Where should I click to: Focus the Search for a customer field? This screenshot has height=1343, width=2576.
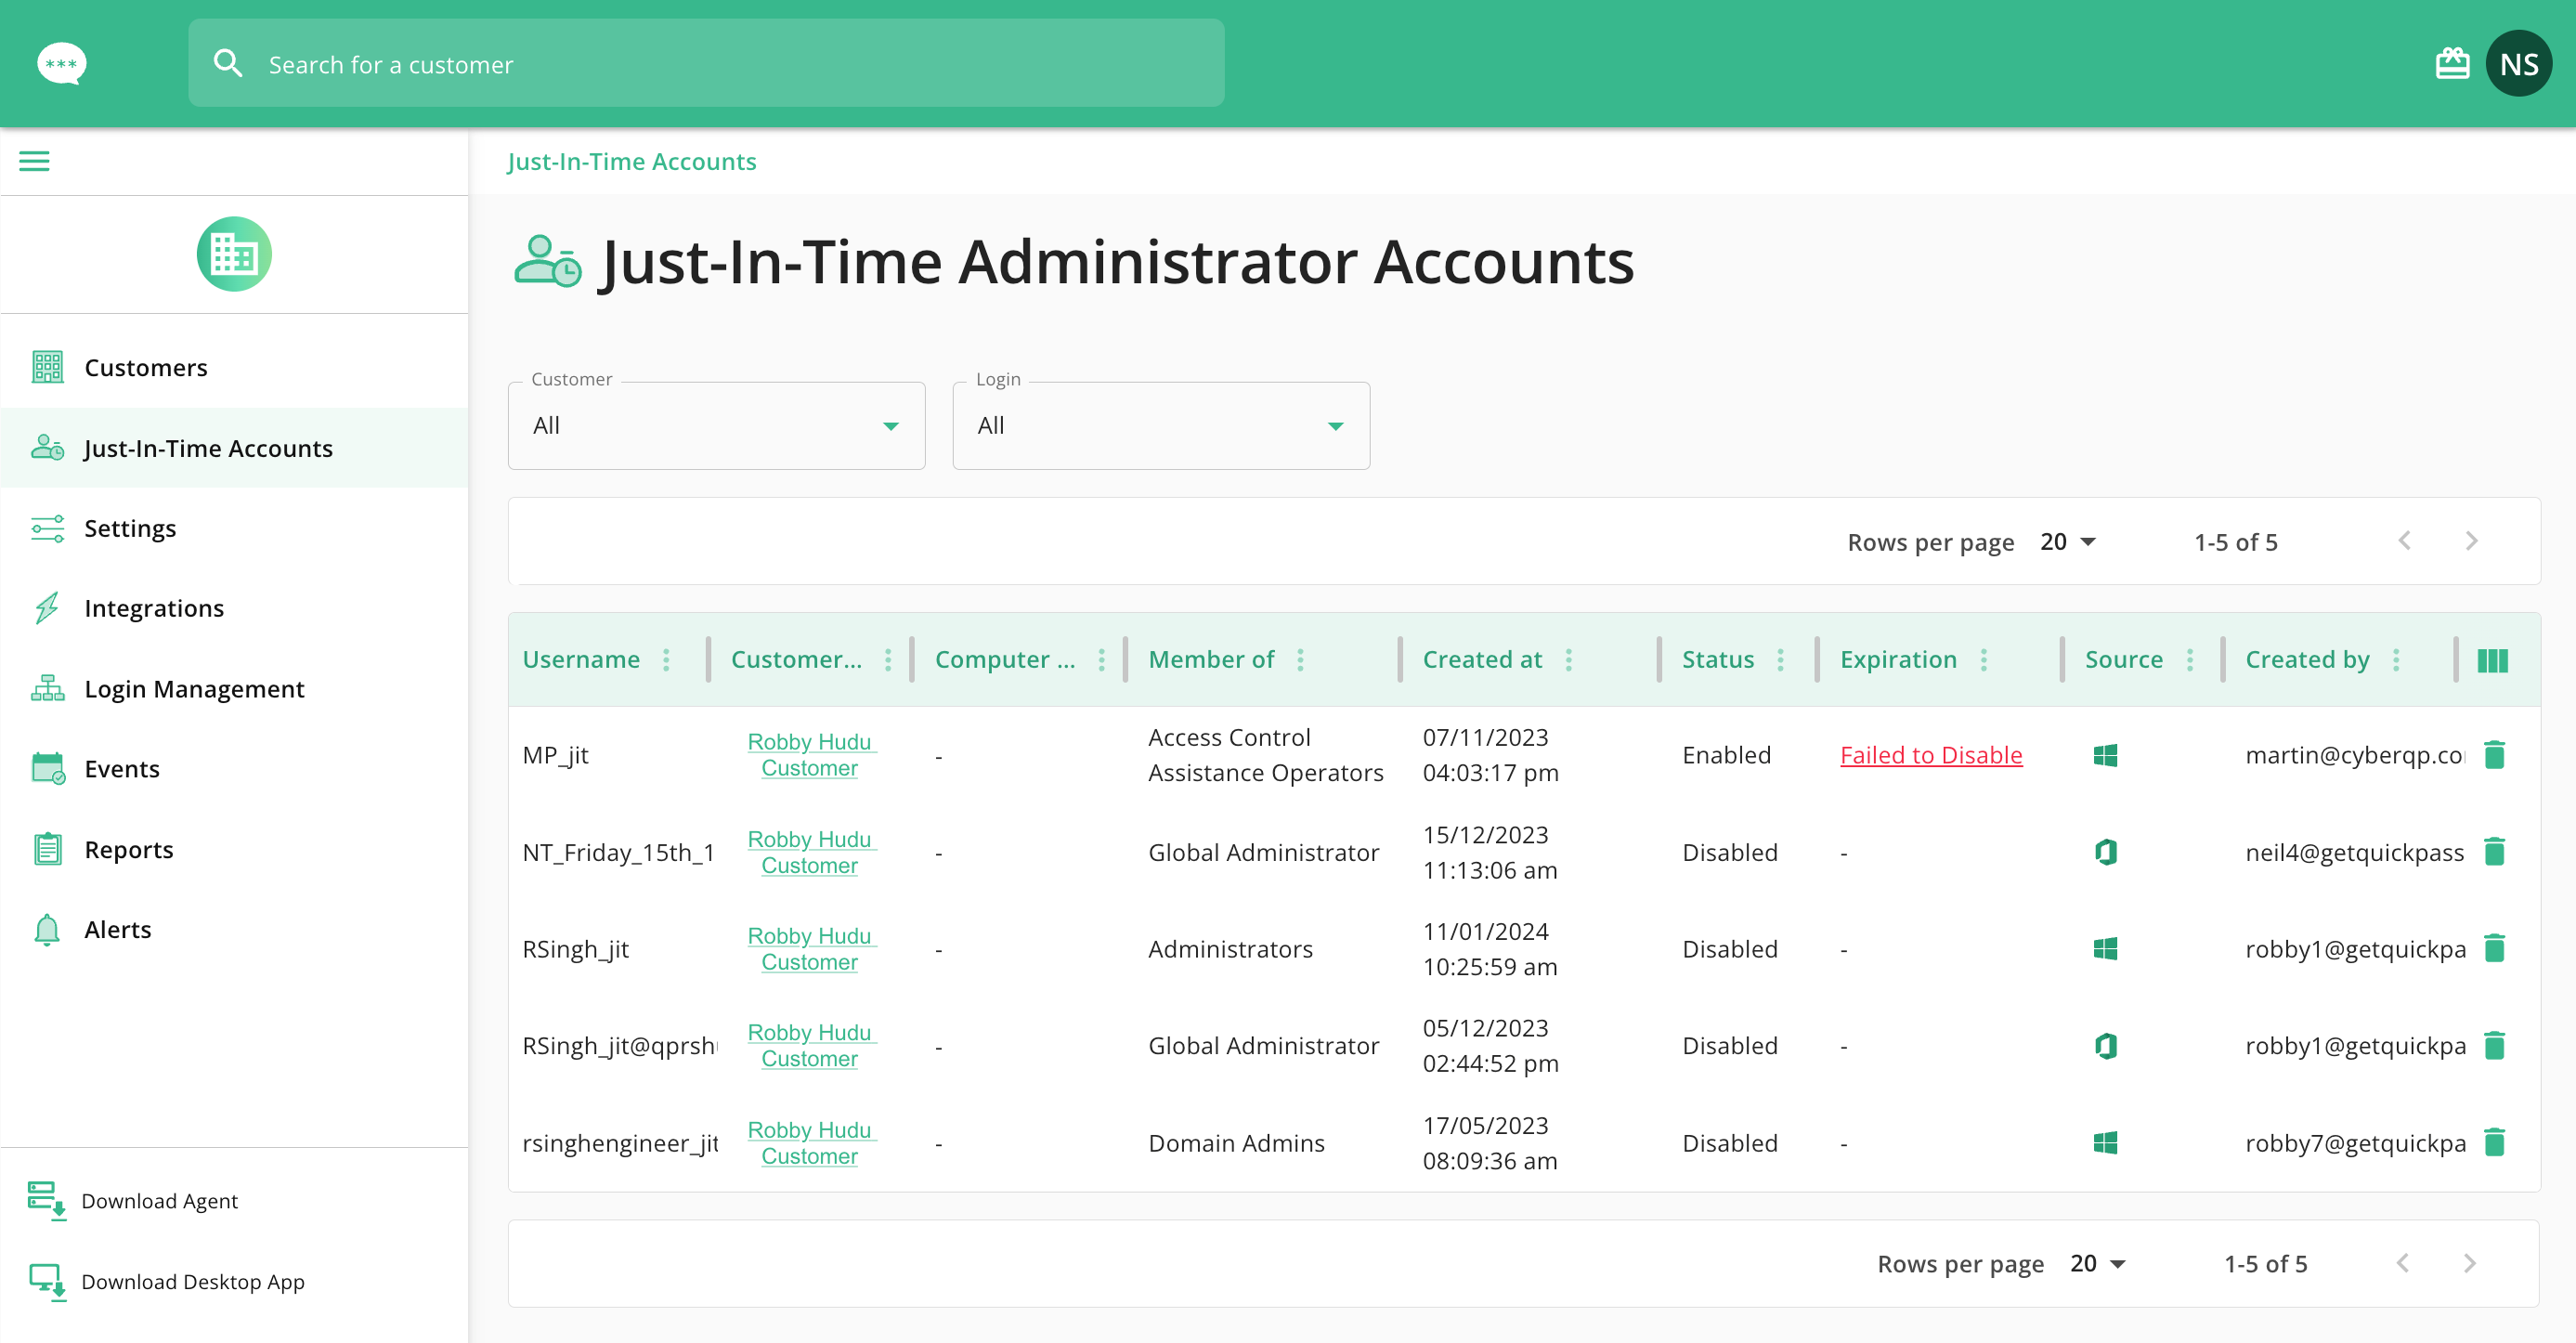pos(706,63)
